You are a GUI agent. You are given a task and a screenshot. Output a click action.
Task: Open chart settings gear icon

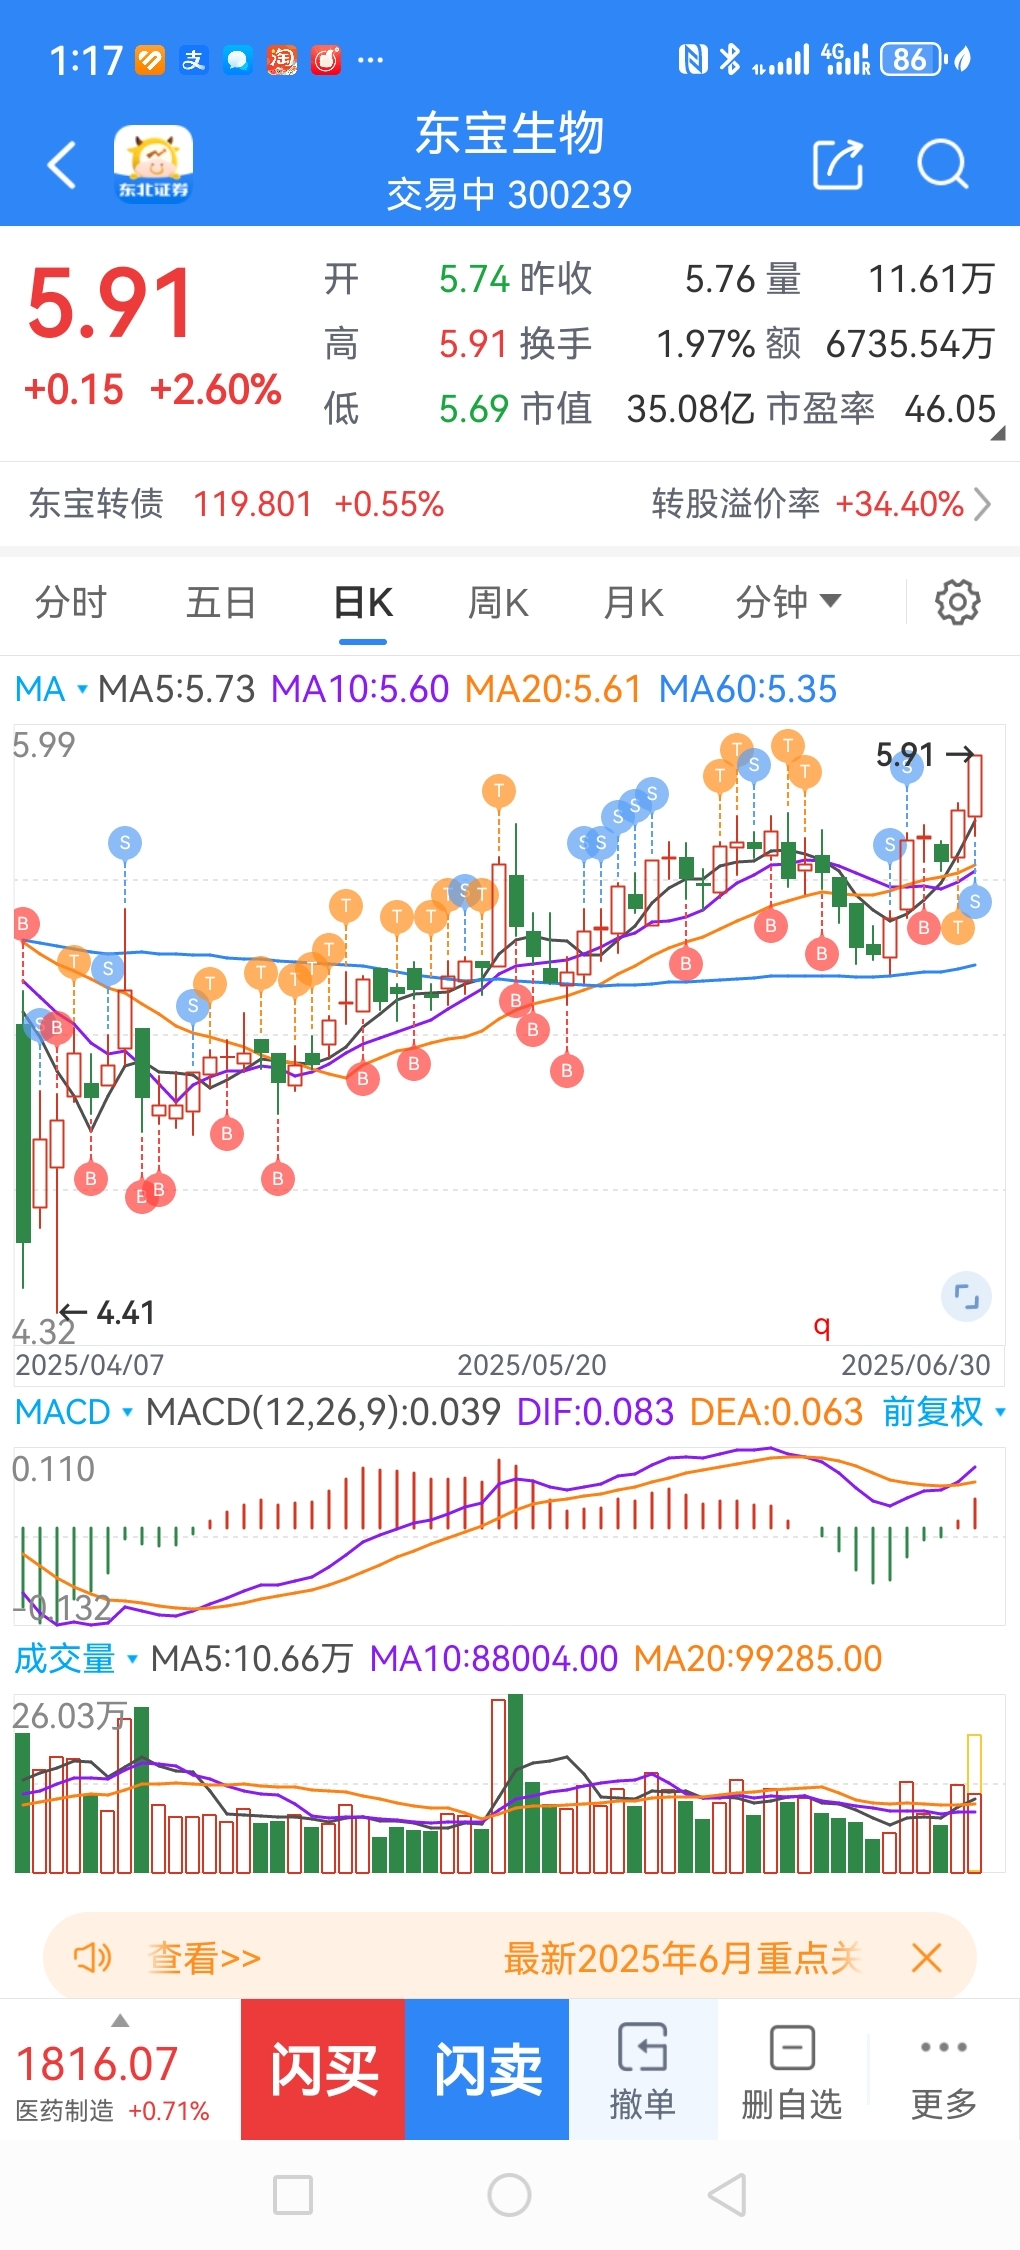(957, 602)
